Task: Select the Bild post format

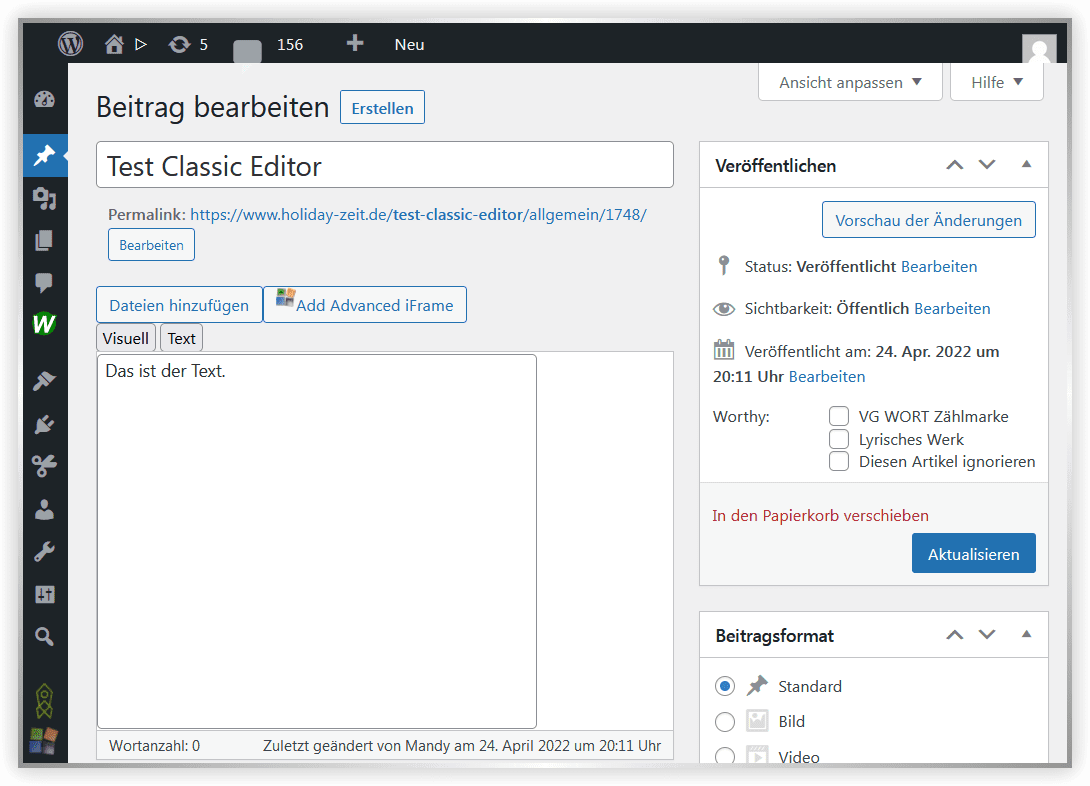Action: pyautogui.click(x=725, y=722)
